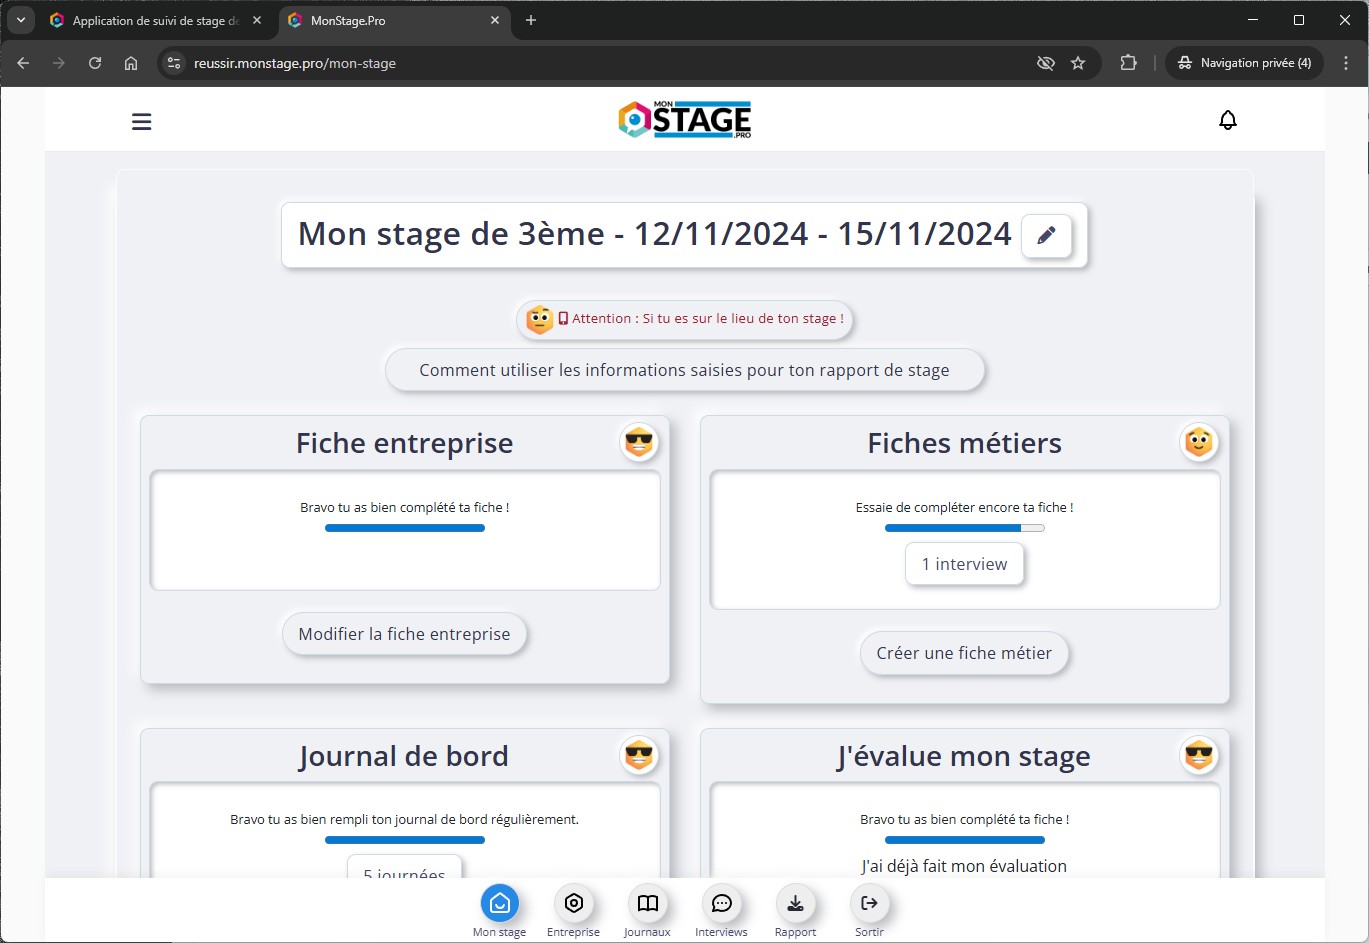Click Créer une fiche métier button
The image size is (1369, 943).
964,653
